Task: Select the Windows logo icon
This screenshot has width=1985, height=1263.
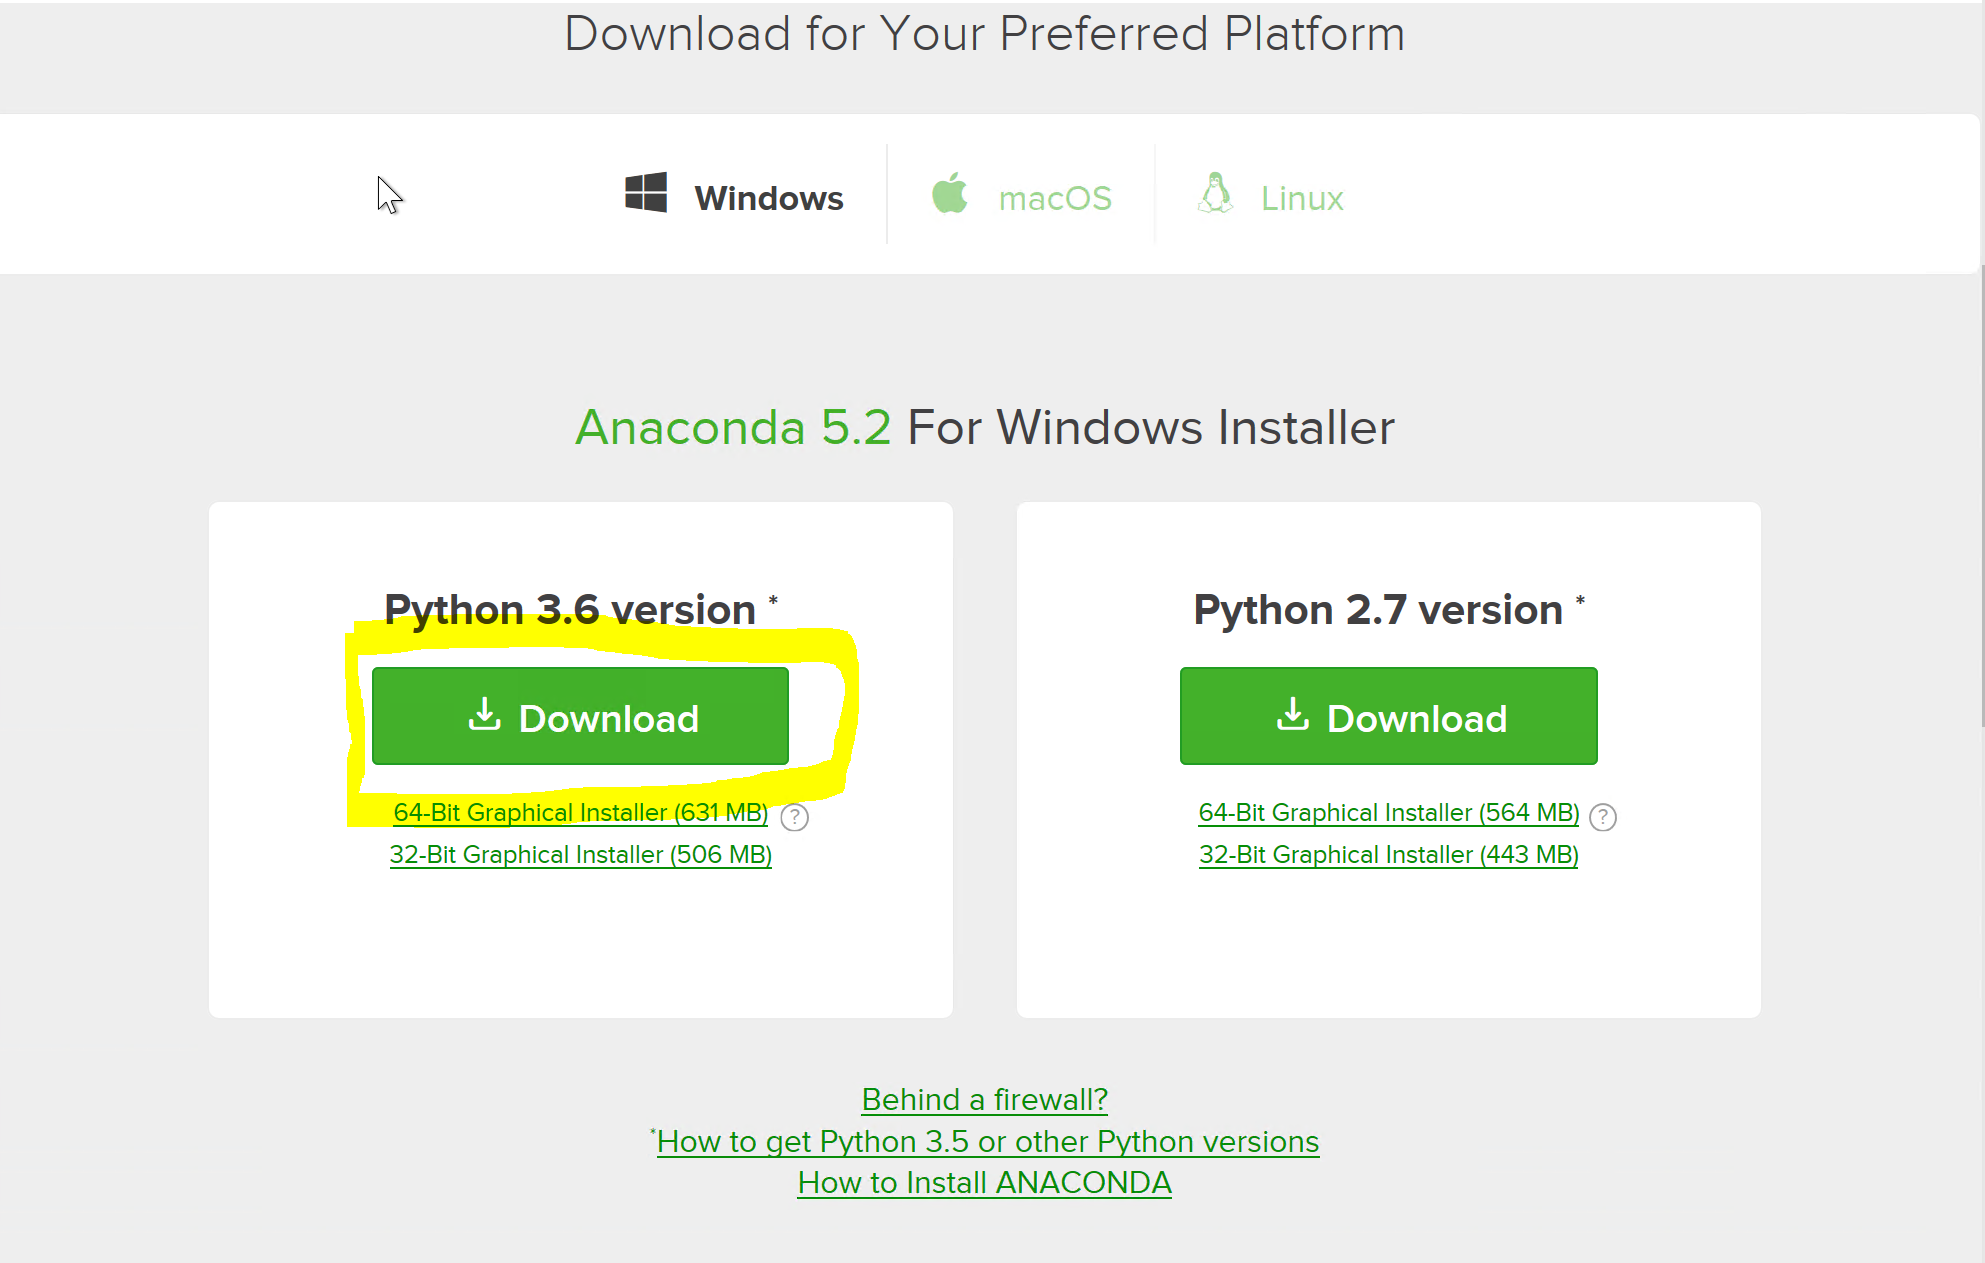Action: [x=645, y=192]
